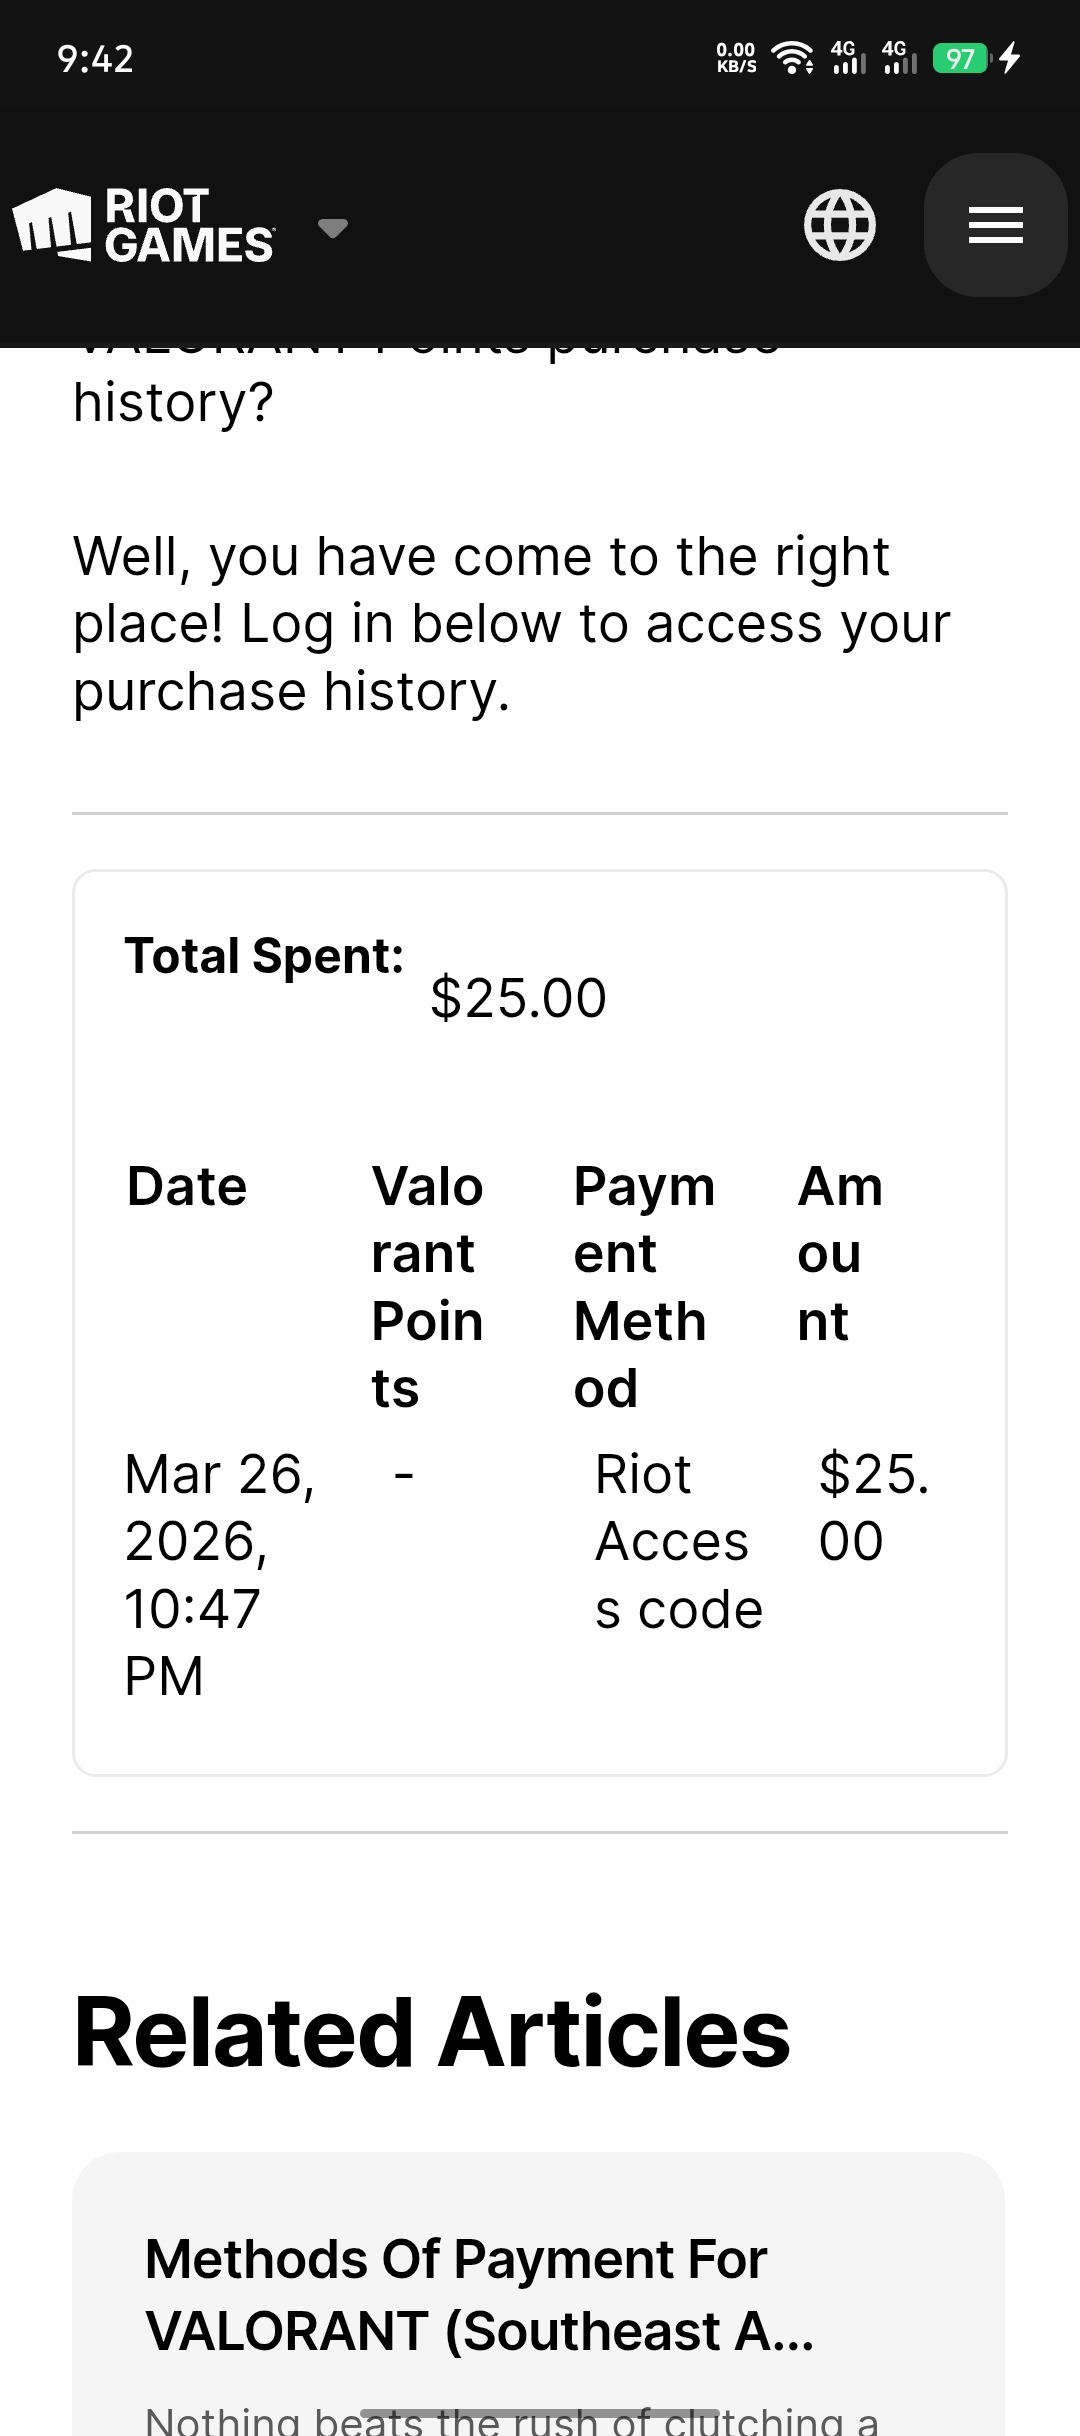
Task: Select the Date column header
Action: tap(187, 1187)
